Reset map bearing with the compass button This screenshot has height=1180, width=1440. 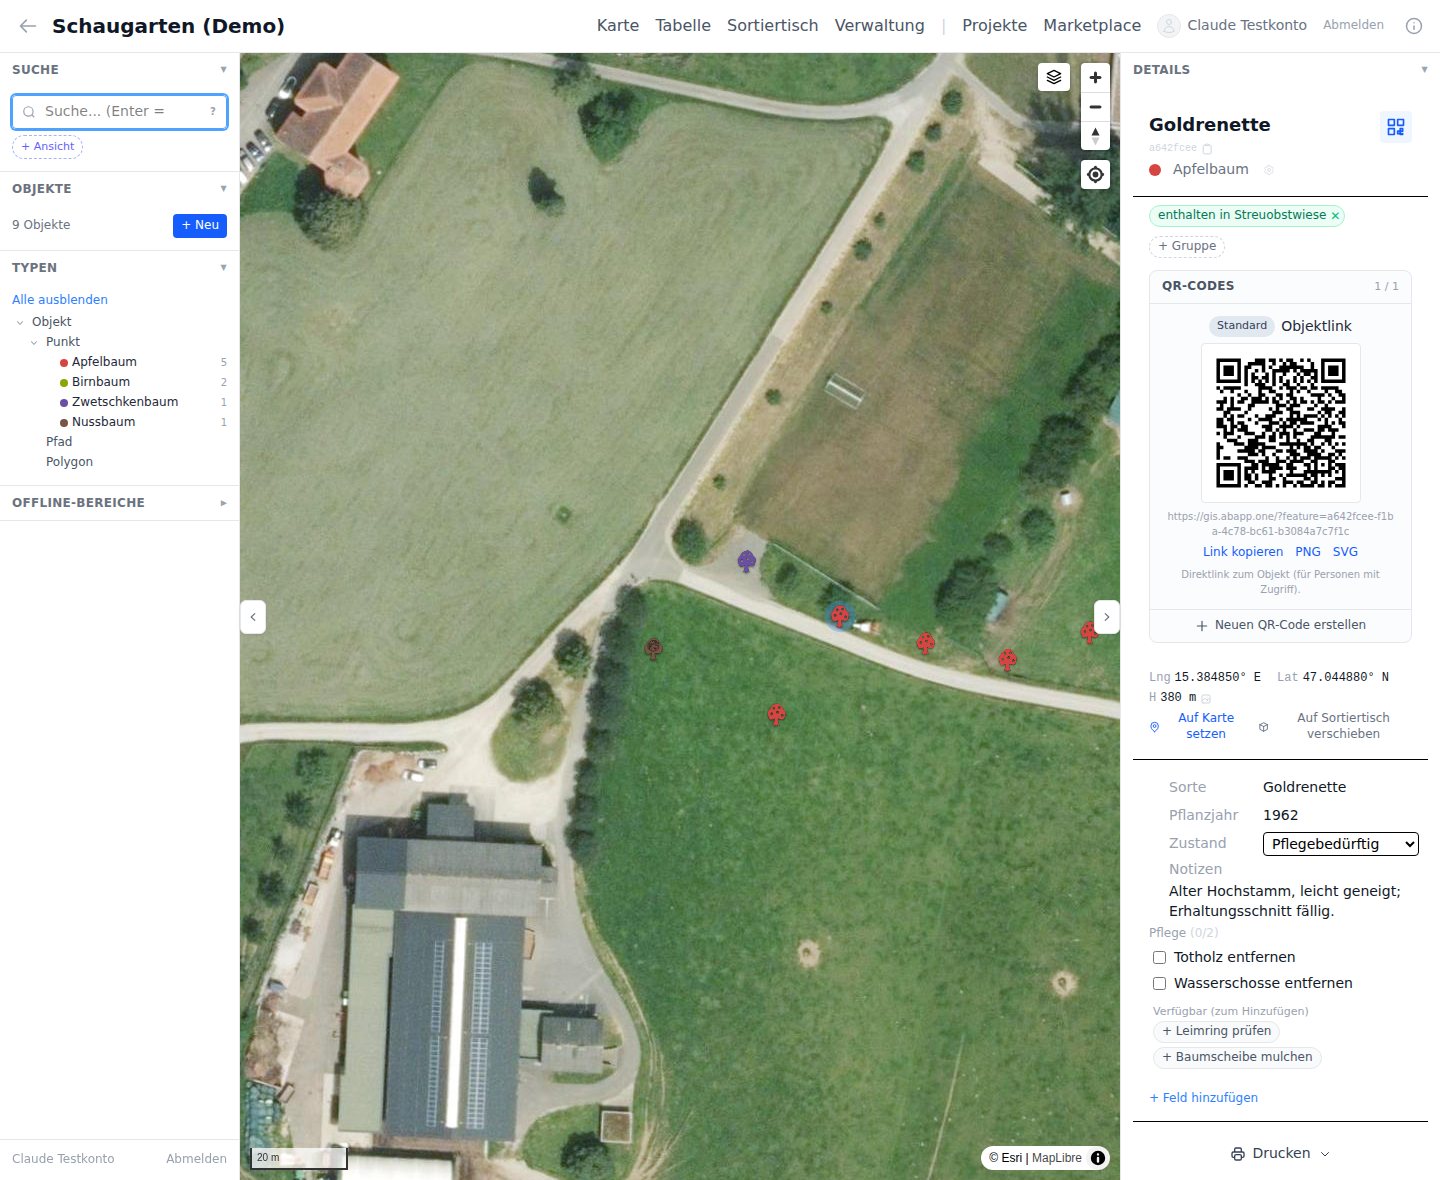point(1096,136)
